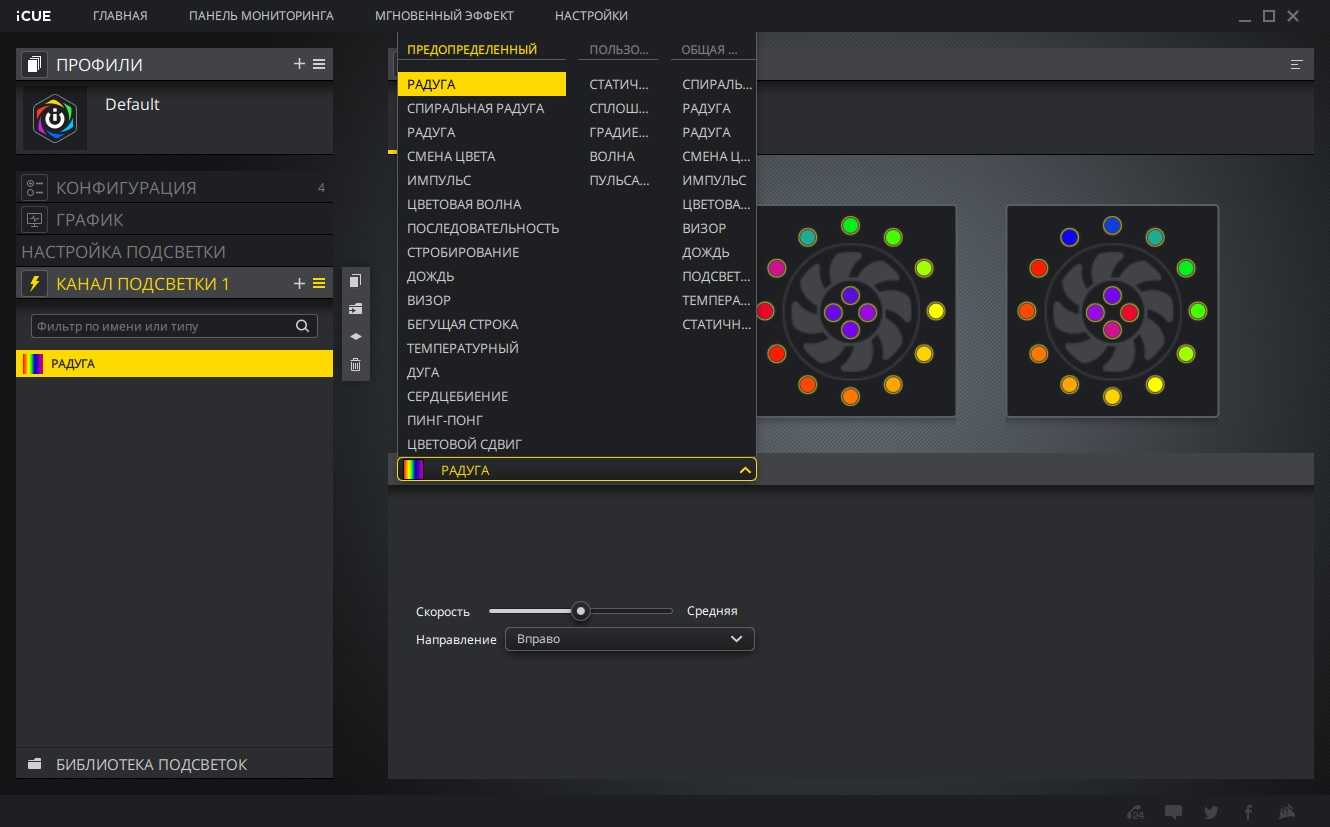The height and width of the screenshot is (827, 1330).
Task: Switch to the ПОЛЬЗО... effects tab
Action: pos(618,49)
